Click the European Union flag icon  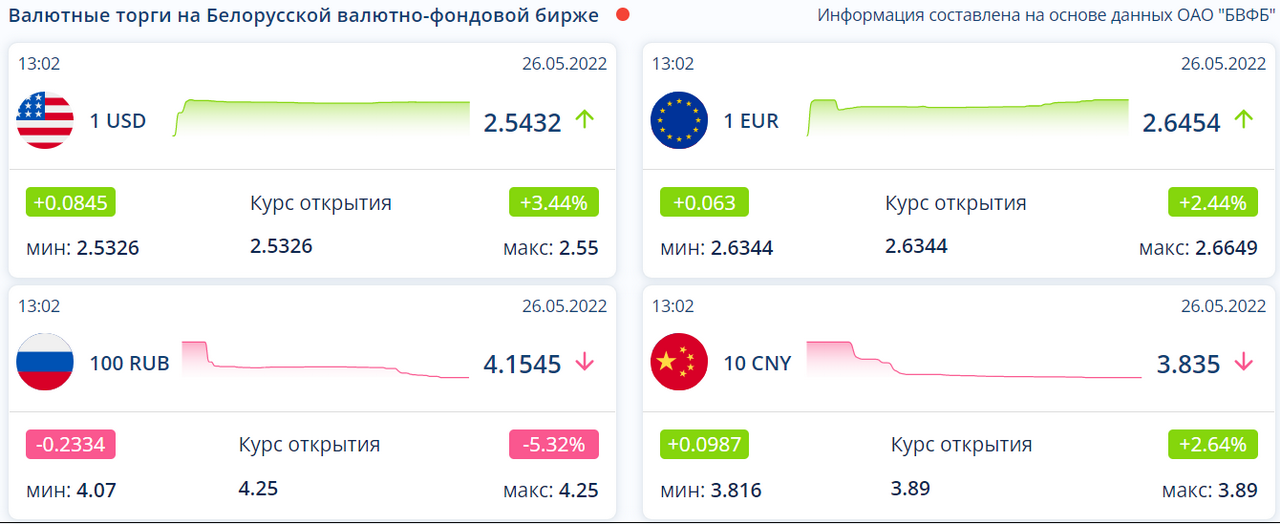(678, 121)
